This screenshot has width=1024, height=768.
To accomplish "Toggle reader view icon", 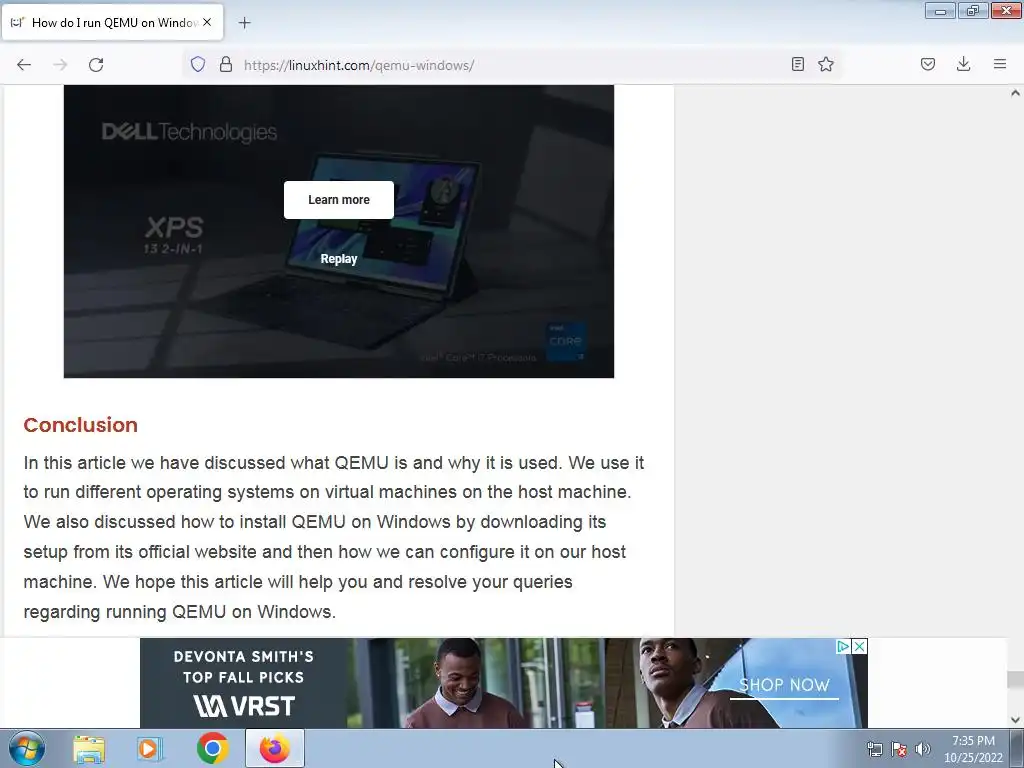I will tap(797, 64).
